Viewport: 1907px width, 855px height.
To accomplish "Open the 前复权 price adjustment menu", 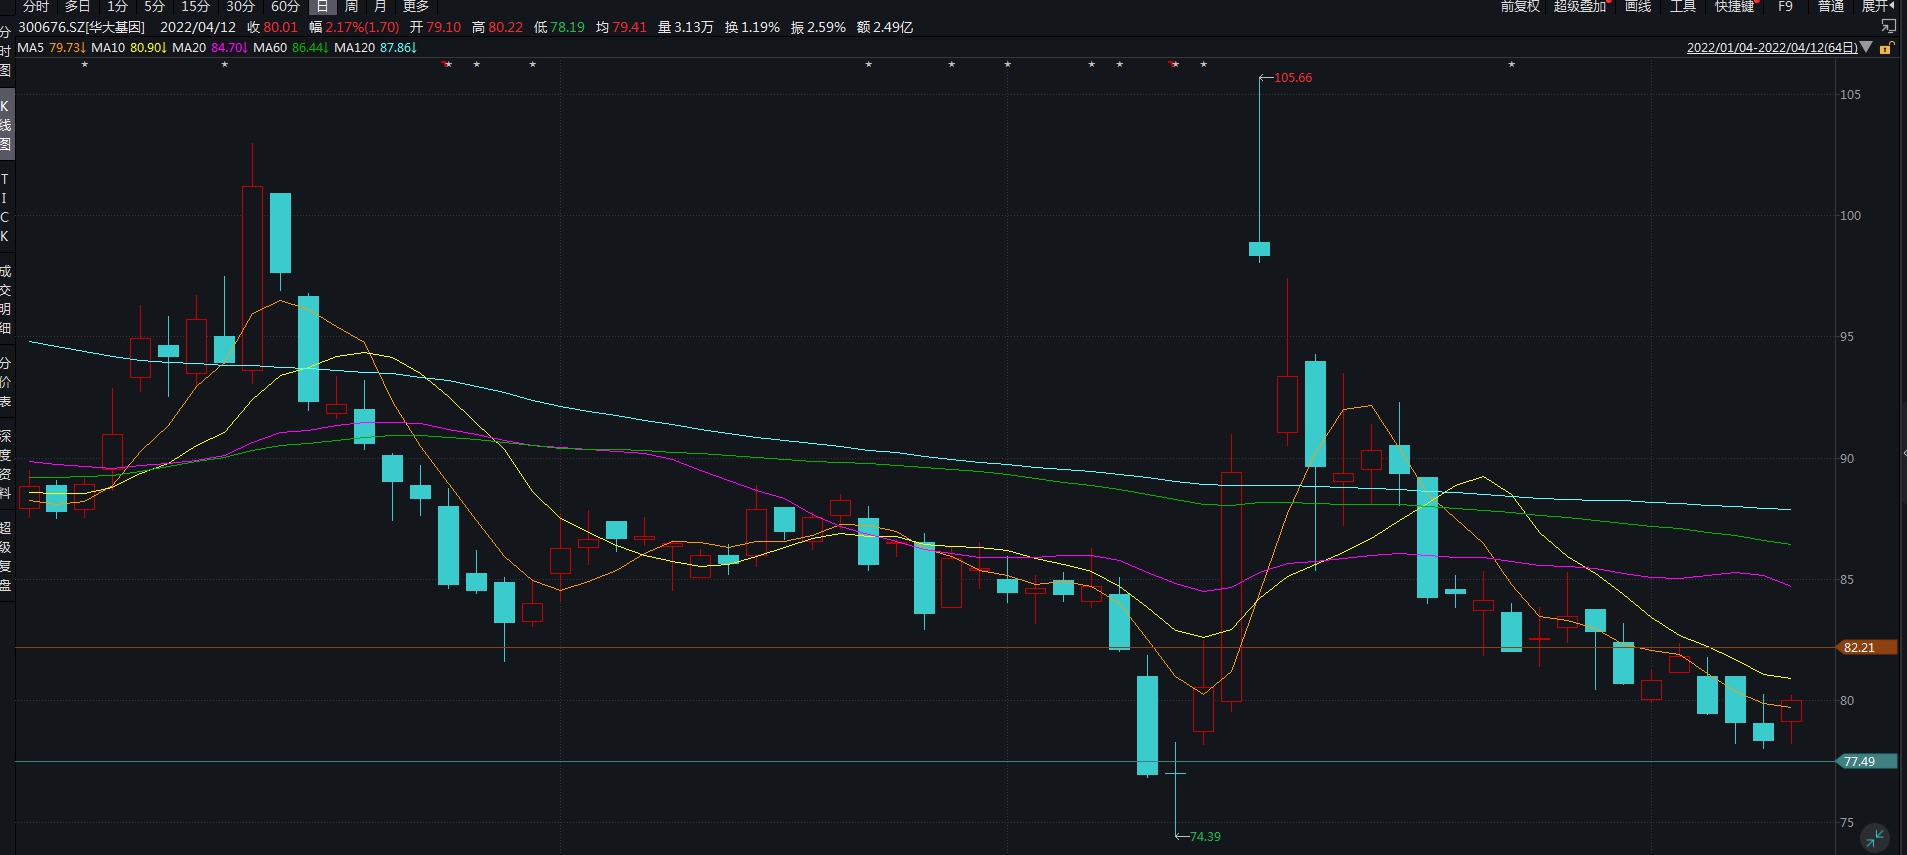I will point(1520,6).
